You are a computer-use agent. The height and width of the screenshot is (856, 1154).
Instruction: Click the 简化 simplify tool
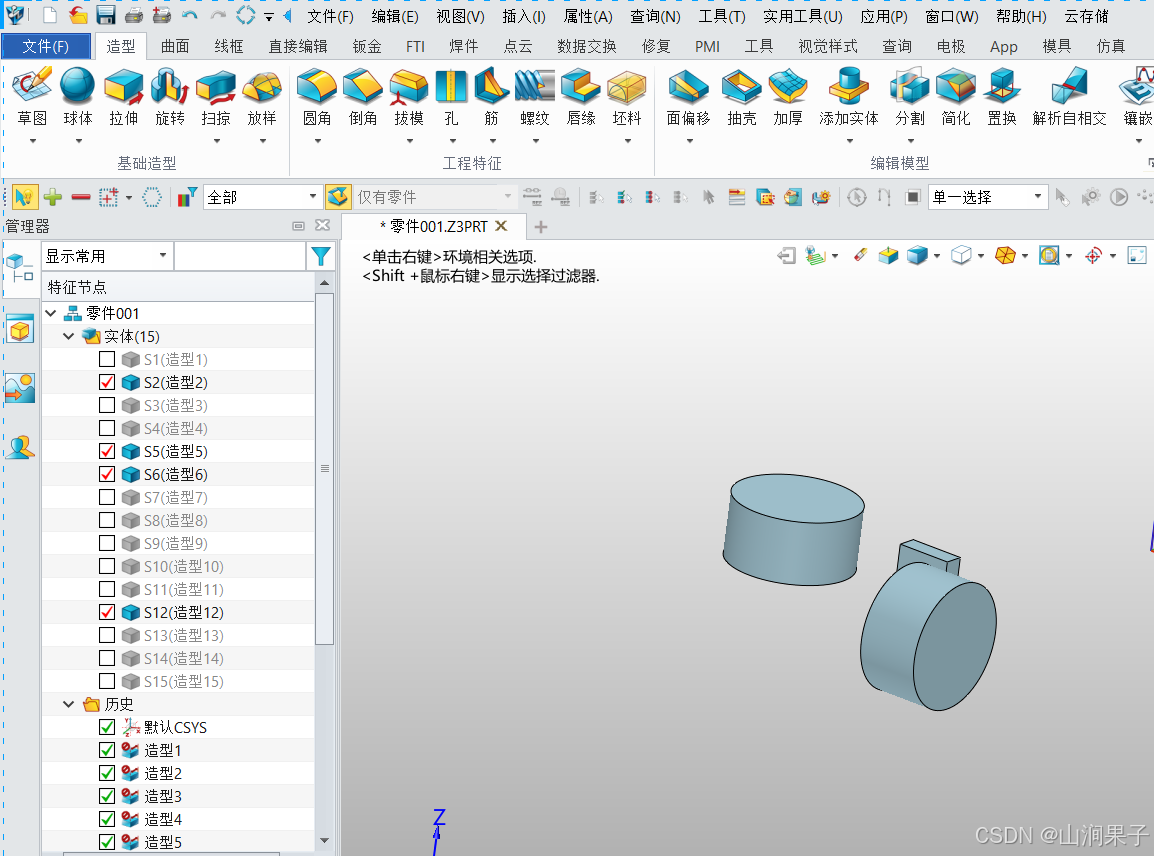(955, 97)
